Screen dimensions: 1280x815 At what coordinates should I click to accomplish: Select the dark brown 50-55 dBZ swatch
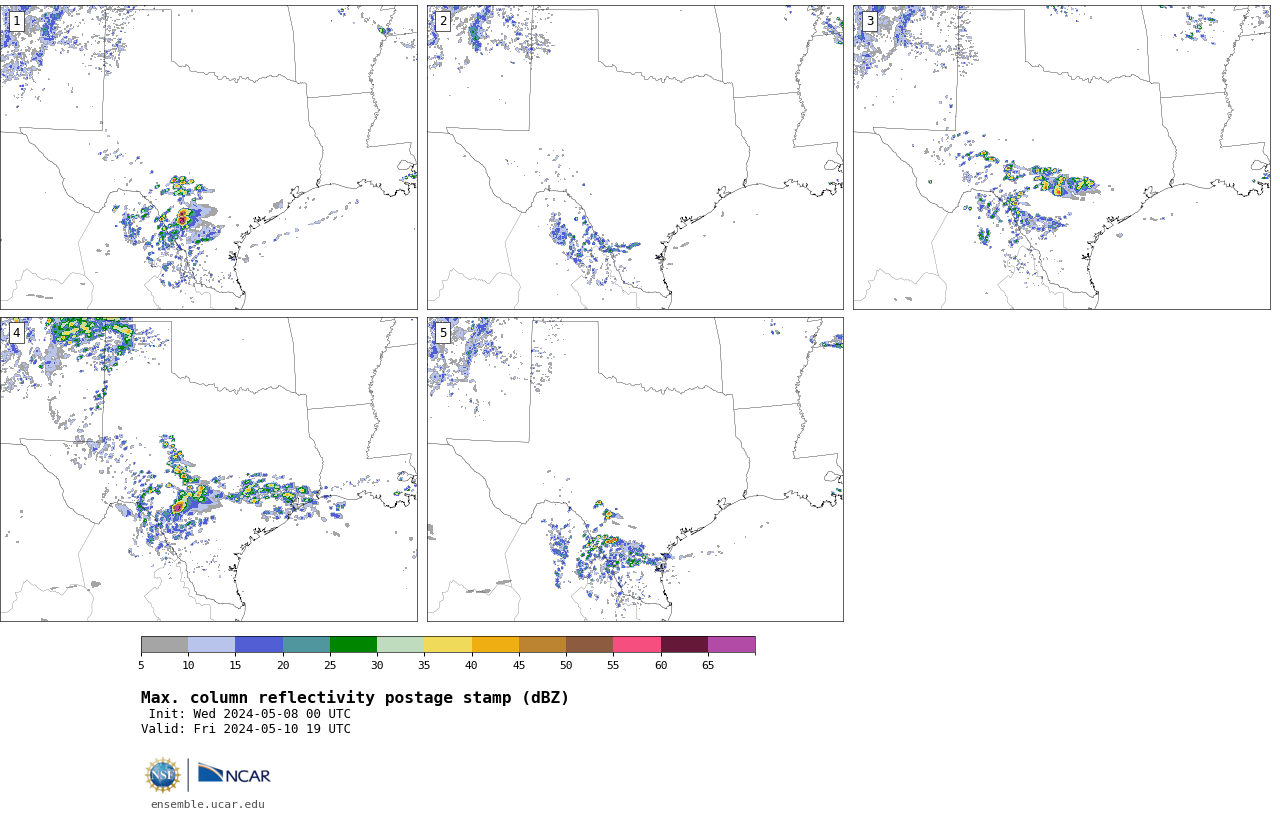pyautogui.click(x=589, y=644)
